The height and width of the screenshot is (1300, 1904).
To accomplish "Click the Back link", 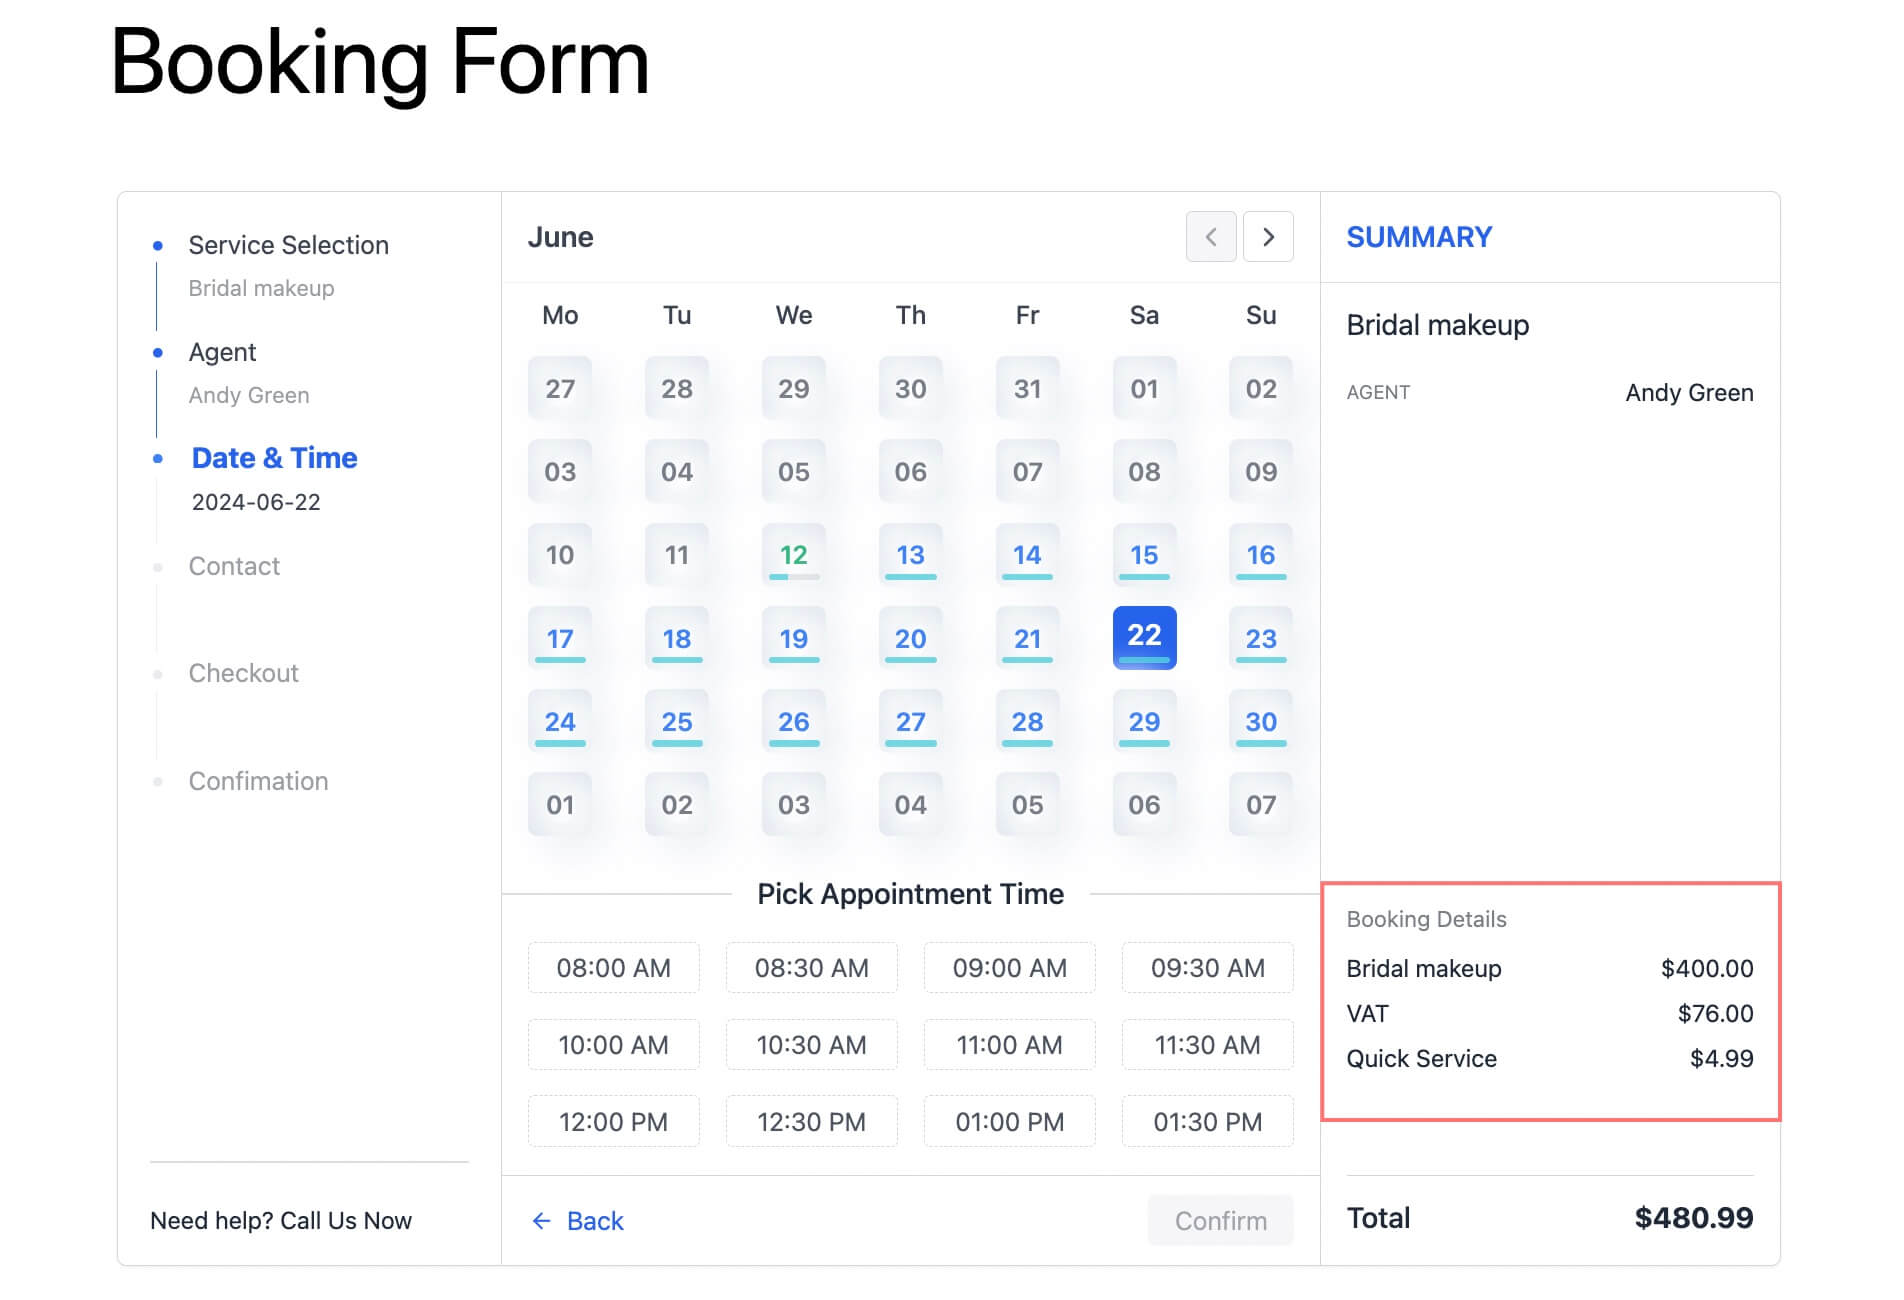I will (594, 1221).
